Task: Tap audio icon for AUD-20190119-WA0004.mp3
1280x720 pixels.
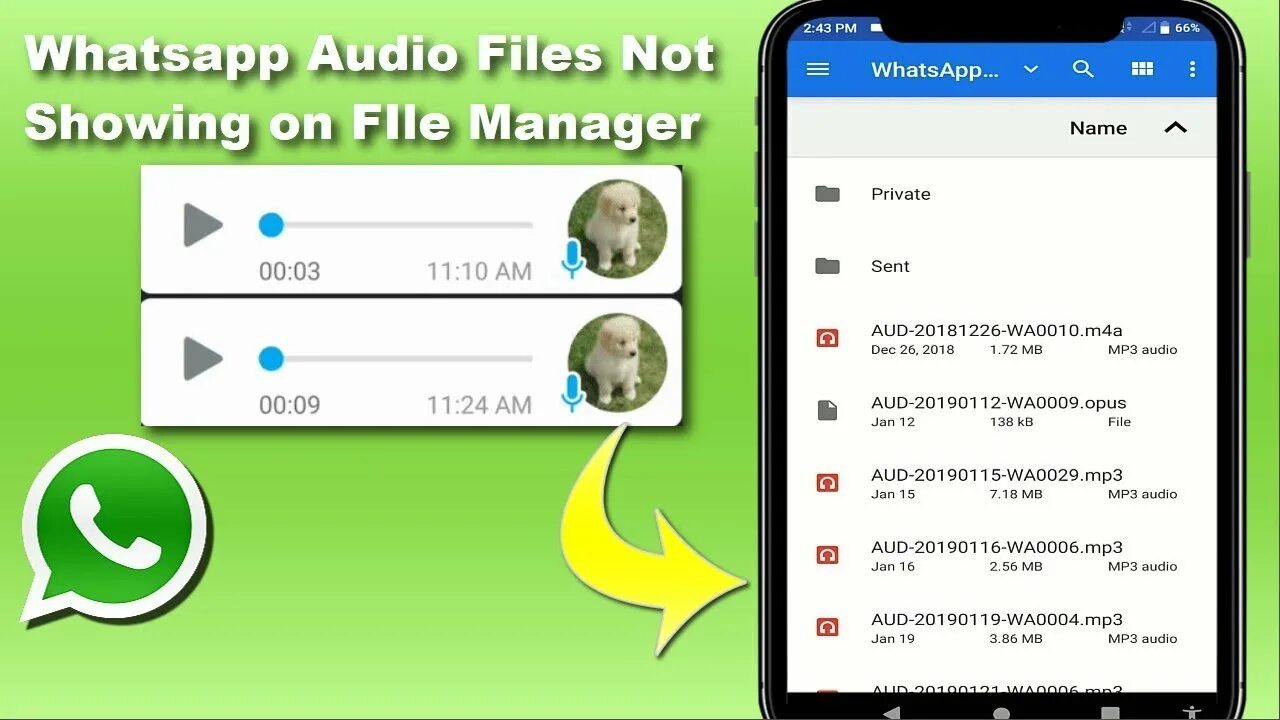Action: 827,627
